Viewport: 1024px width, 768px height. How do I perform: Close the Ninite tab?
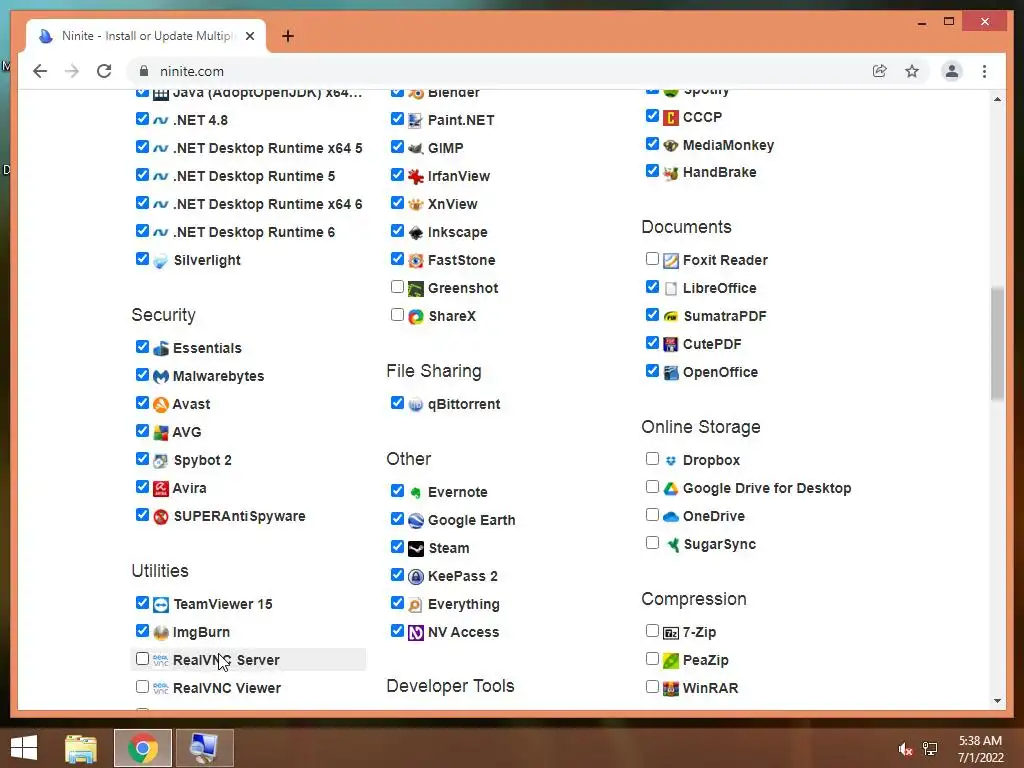point(249,36)
